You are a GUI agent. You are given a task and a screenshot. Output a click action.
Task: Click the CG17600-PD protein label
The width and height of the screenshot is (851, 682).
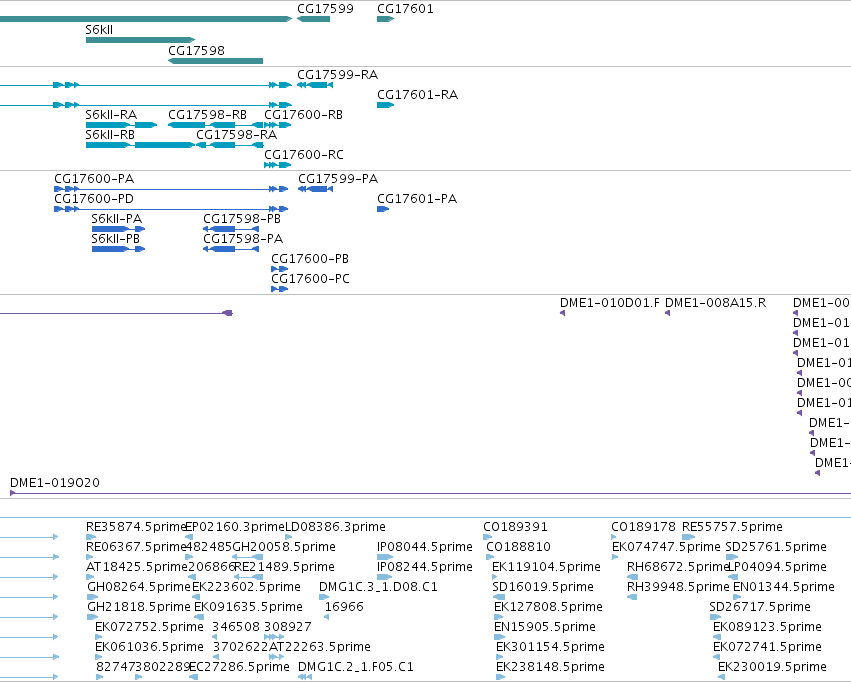click(x=94, y=199)
